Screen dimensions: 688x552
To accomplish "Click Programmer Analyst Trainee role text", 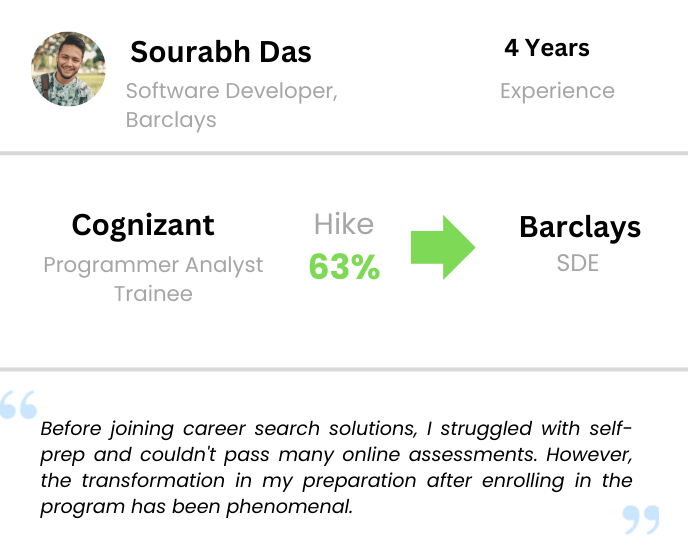I will click(x=153, y=279).
